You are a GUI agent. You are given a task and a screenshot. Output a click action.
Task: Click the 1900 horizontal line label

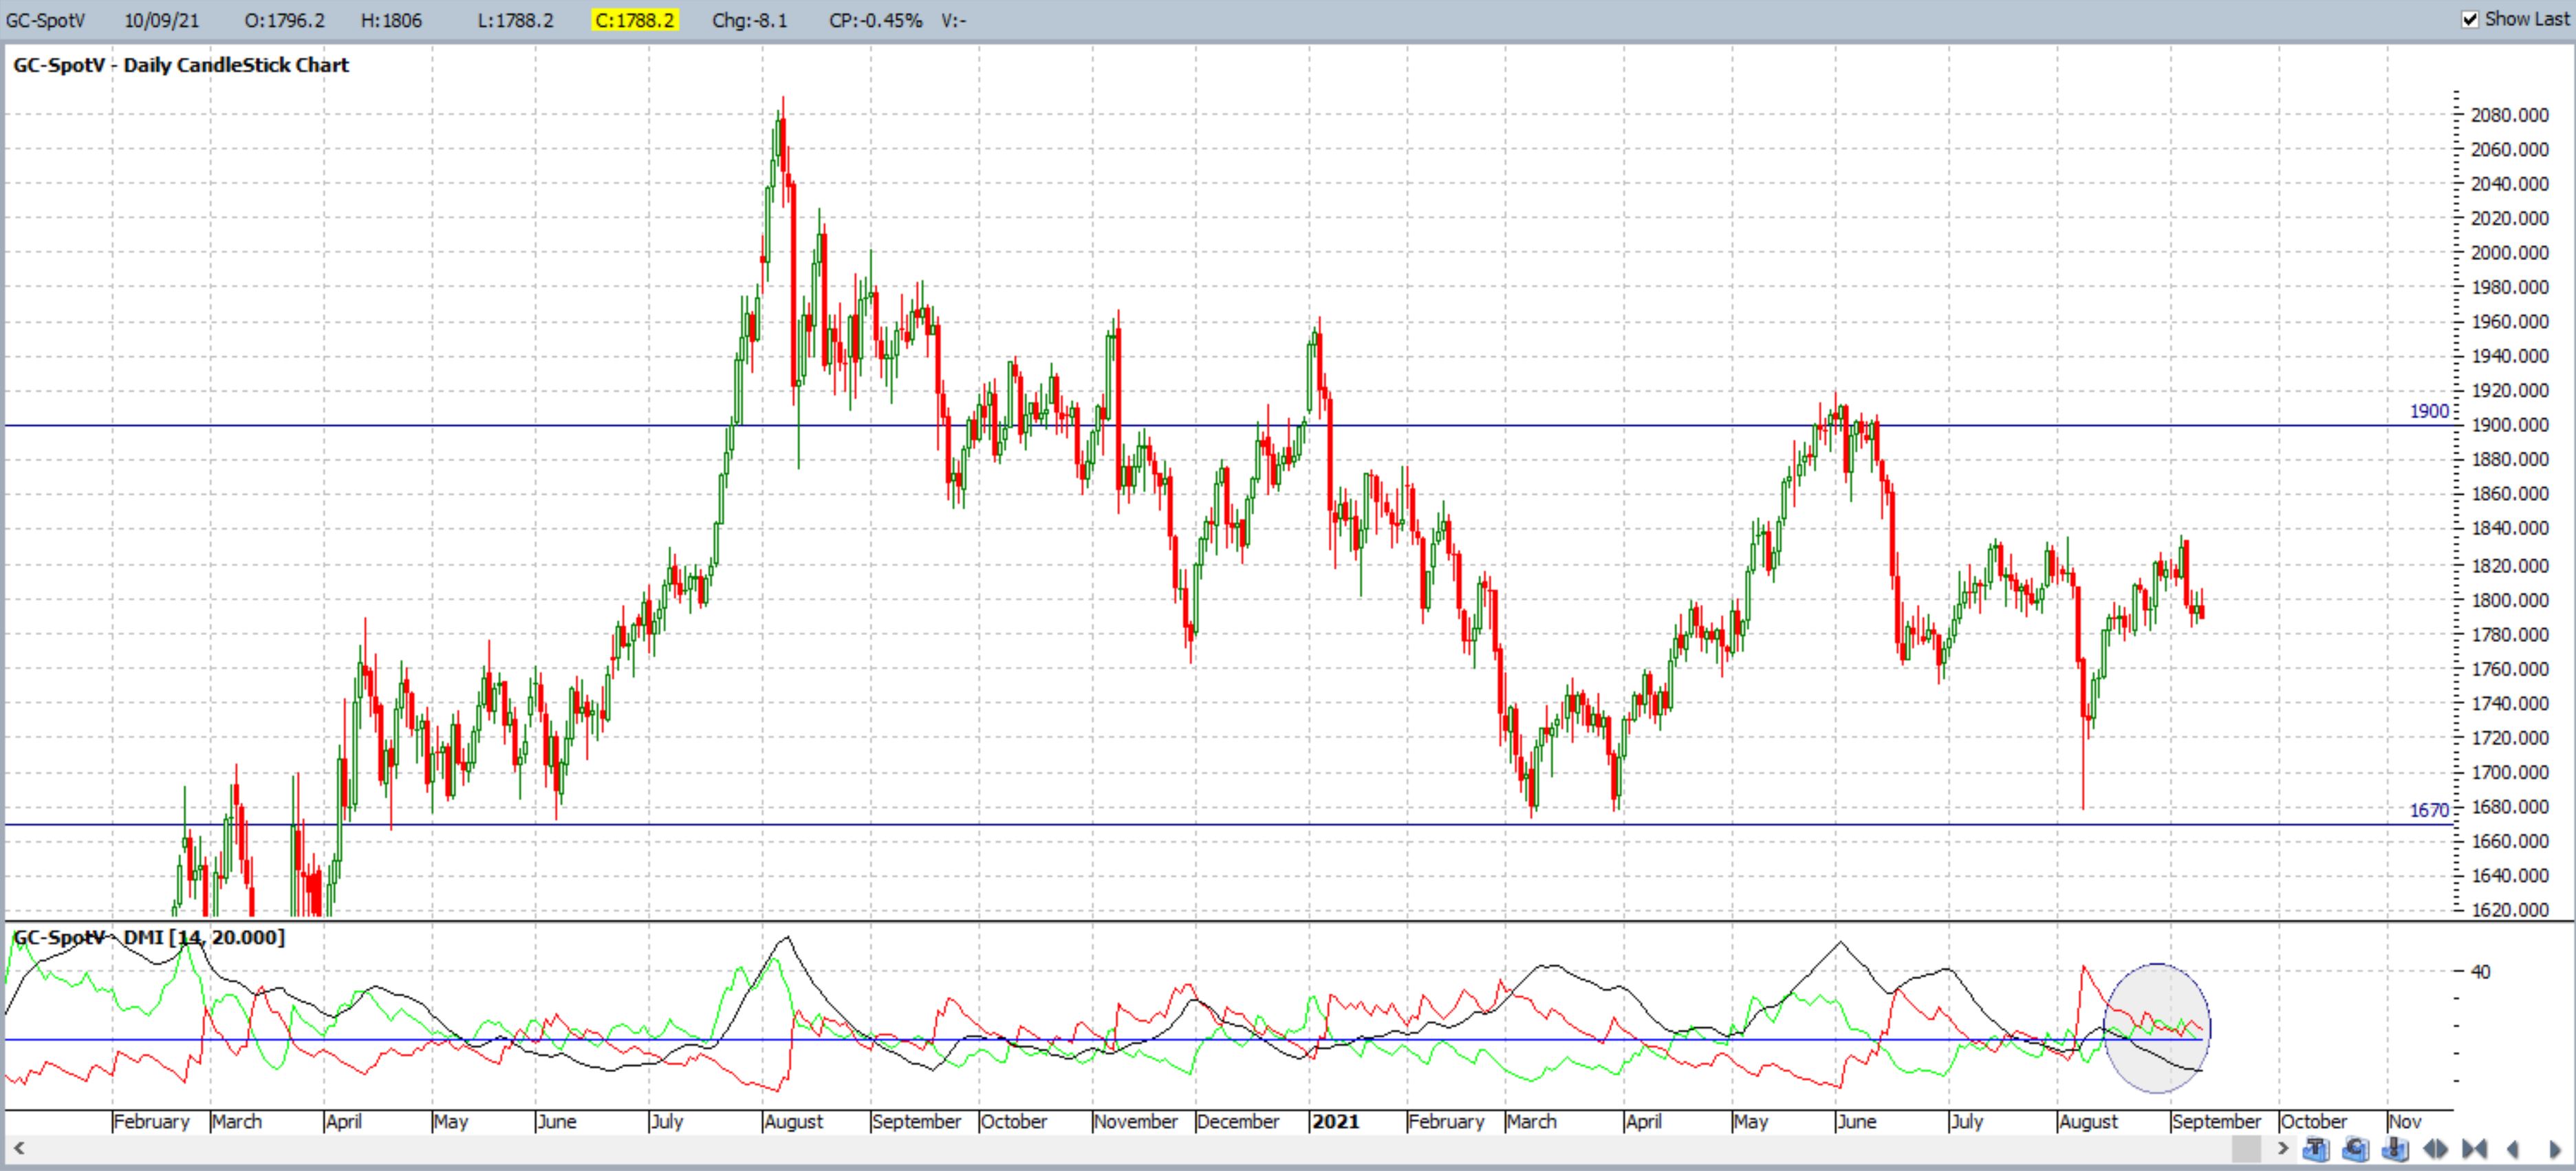point(2429,411)
